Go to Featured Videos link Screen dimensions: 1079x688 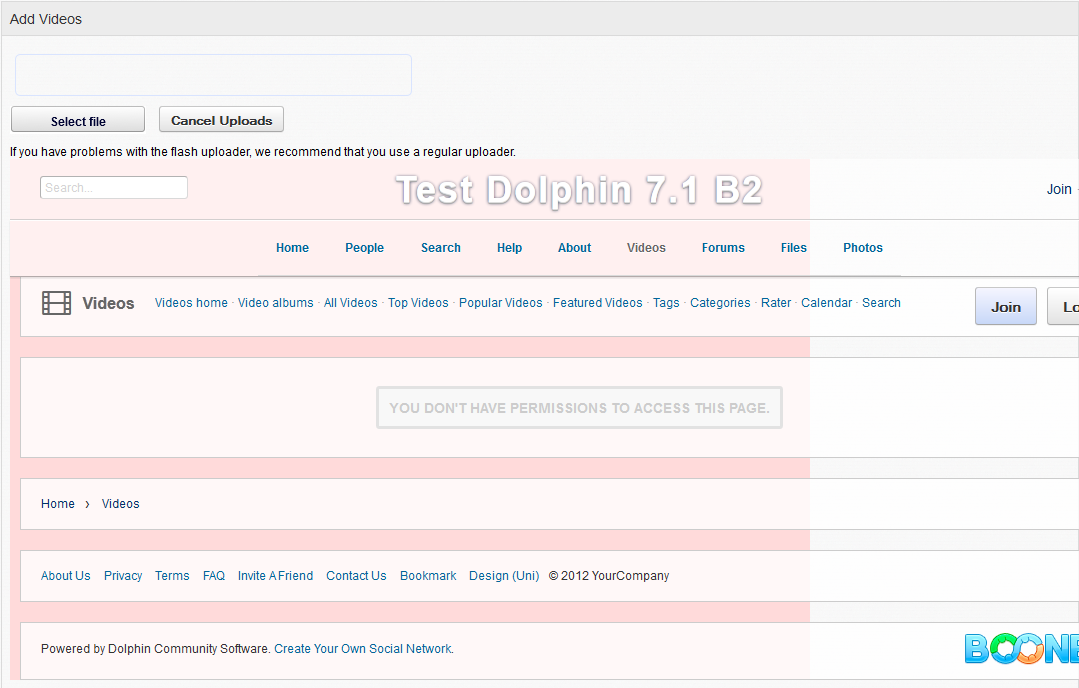pos(597,303)
